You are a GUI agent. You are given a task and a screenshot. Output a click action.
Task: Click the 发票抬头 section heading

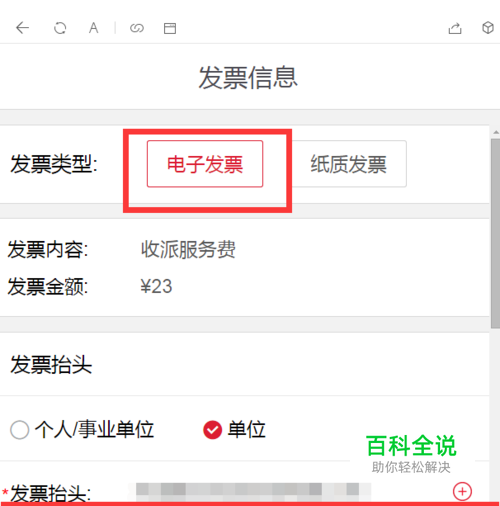(51, 364)
